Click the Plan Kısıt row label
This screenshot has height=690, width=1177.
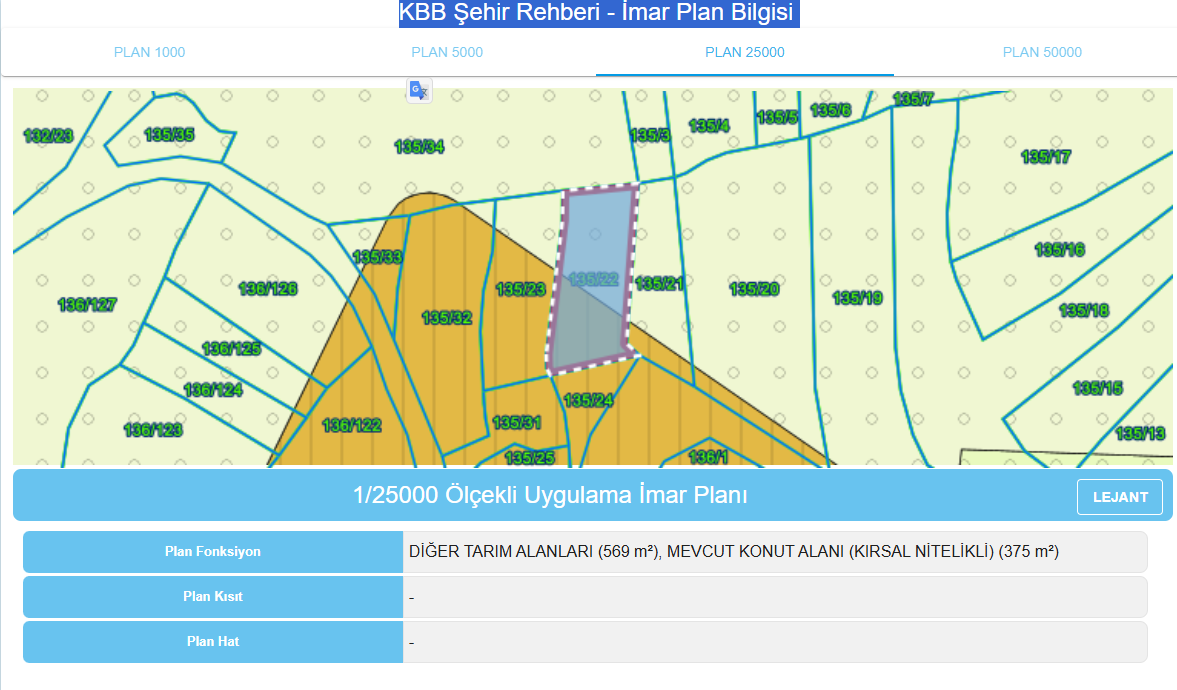tap(213, 597)
